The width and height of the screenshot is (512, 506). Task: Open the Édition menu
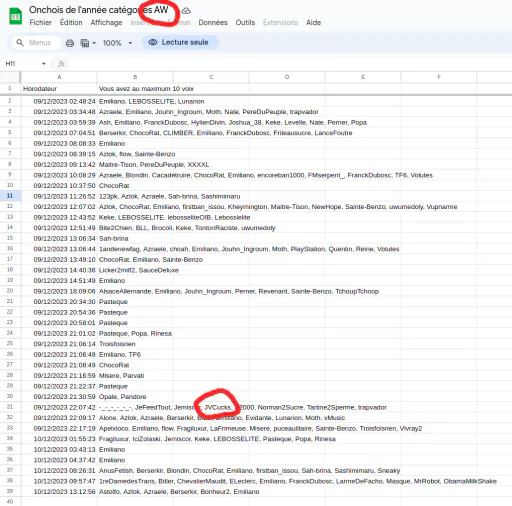(x=71, y=23)
